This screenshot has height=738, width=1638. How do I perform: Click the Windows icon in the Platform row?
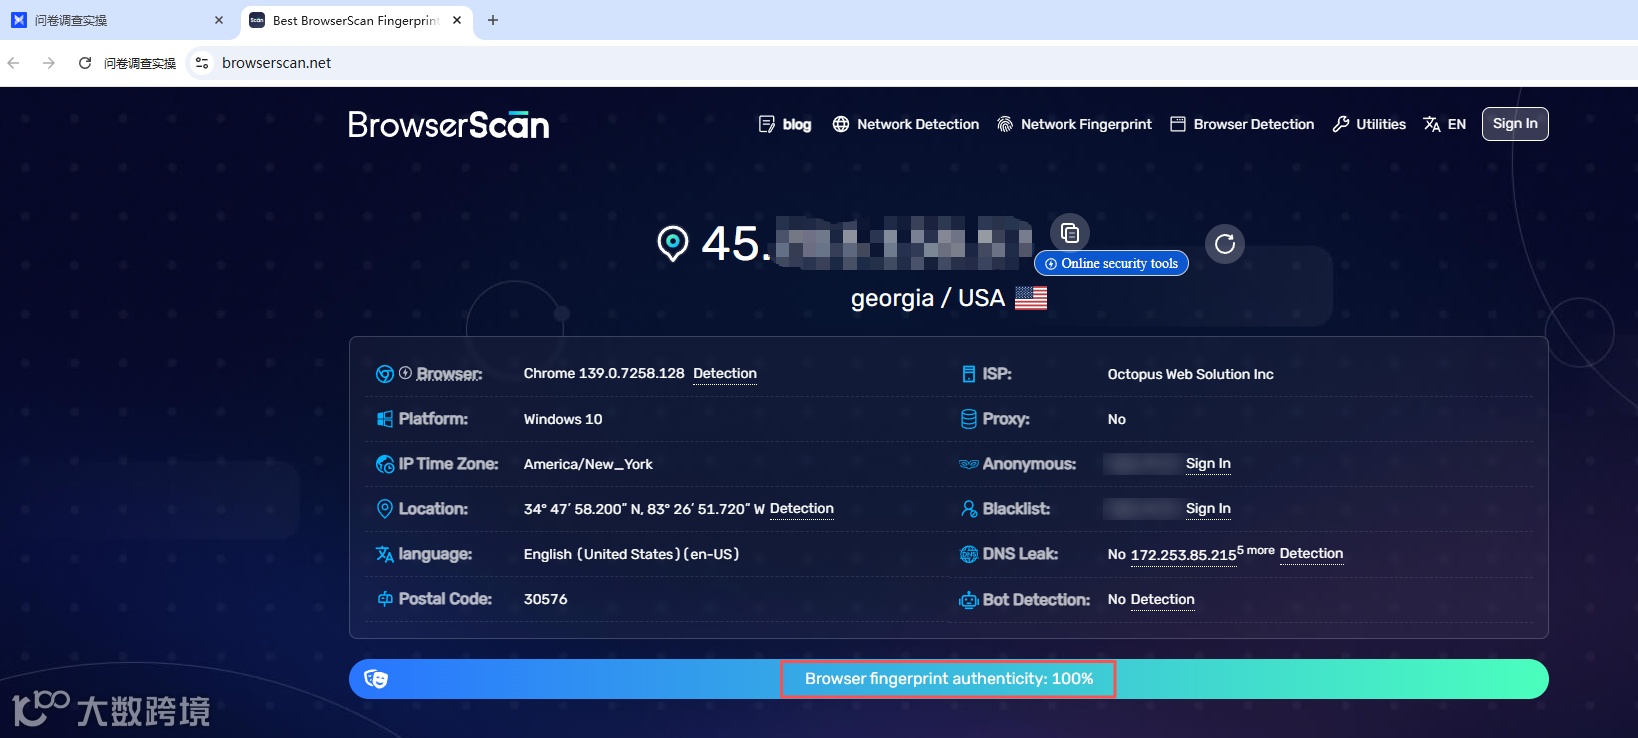pos(385,419)
